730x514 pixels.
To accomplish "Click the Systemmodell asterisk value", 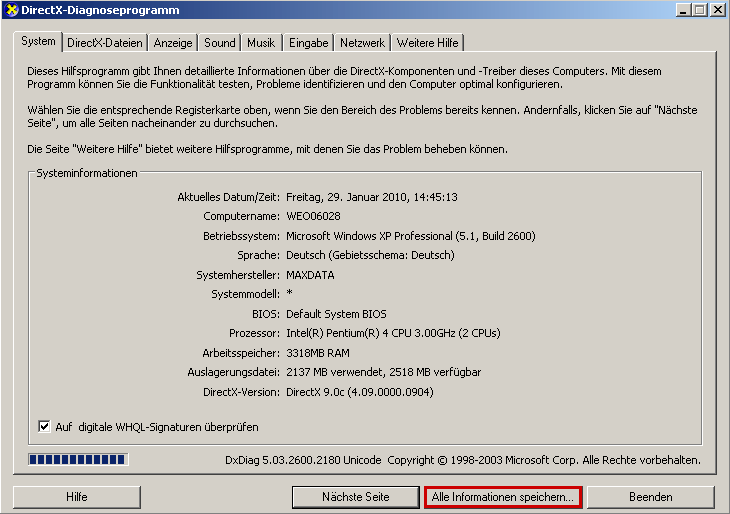I will pos(290,293).
